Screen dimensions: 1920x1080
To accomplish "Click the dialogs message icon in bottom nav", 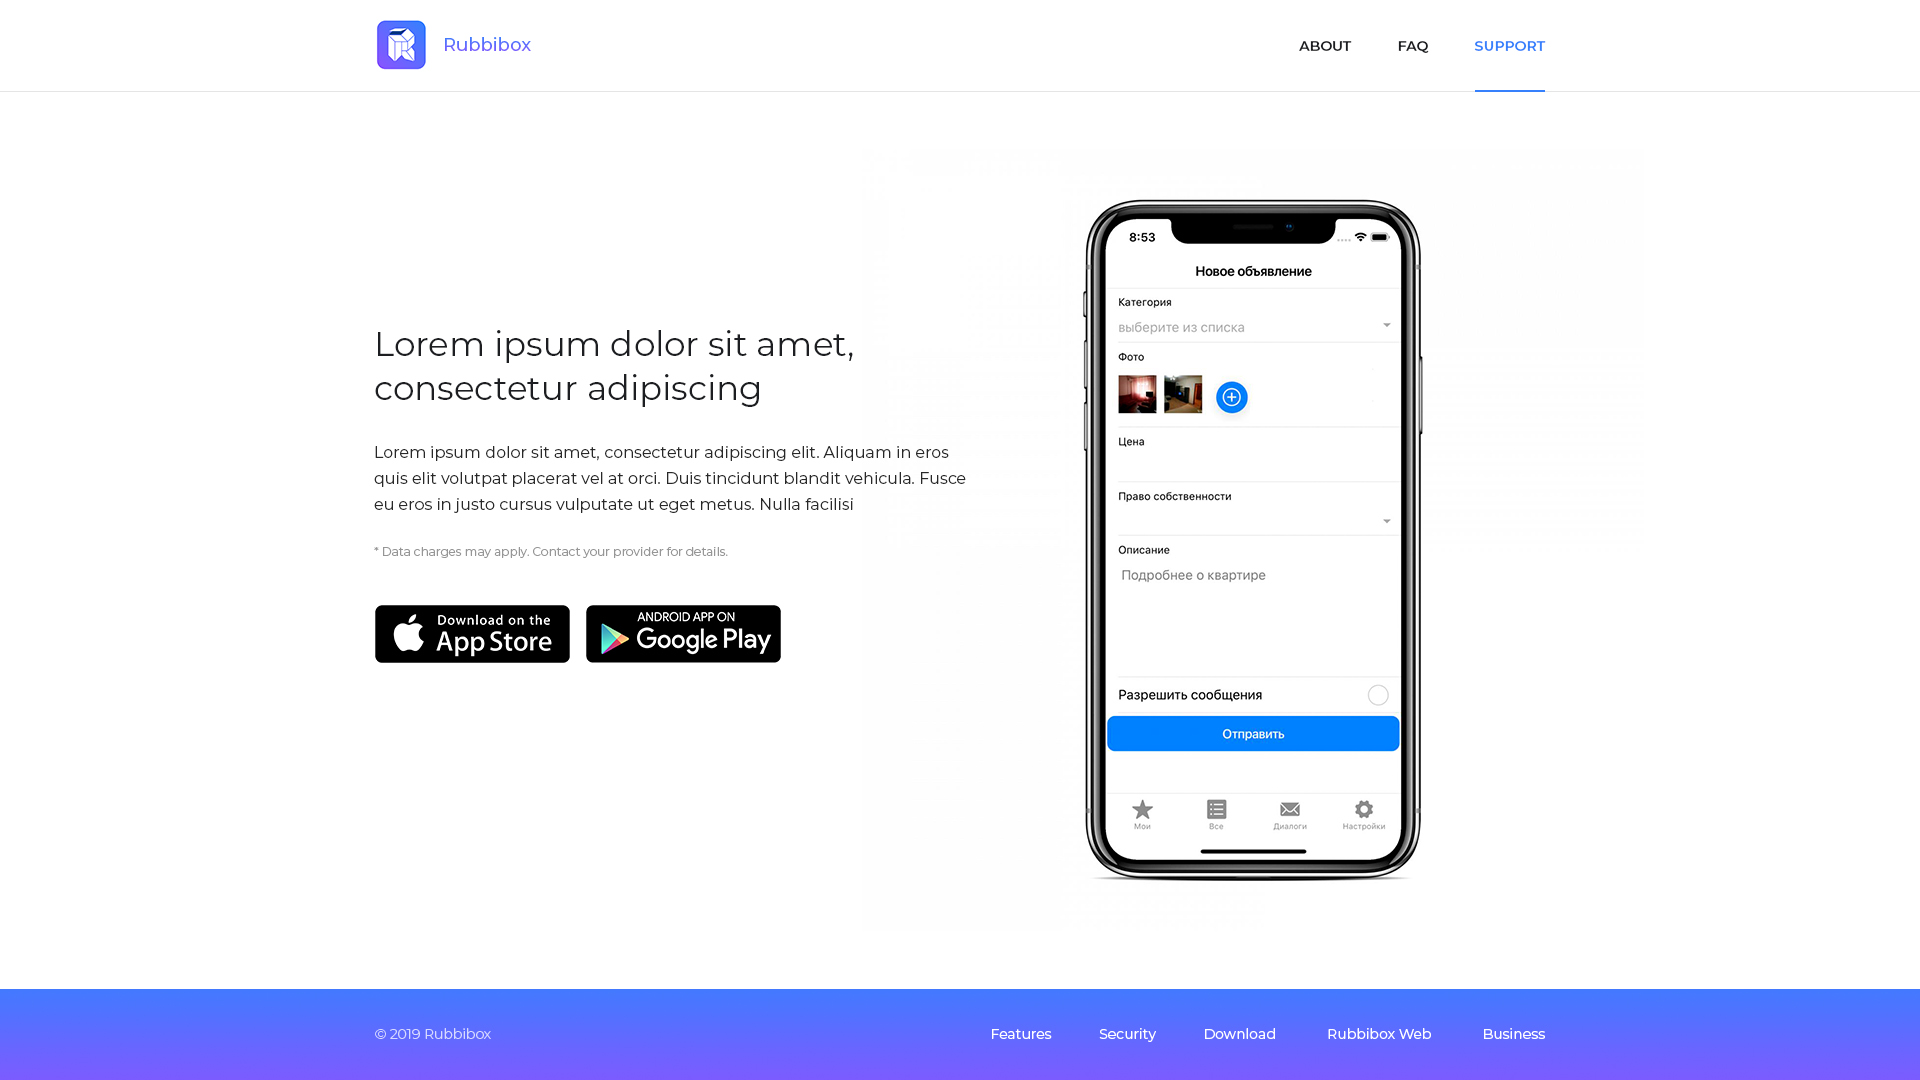I will 1290,810.
